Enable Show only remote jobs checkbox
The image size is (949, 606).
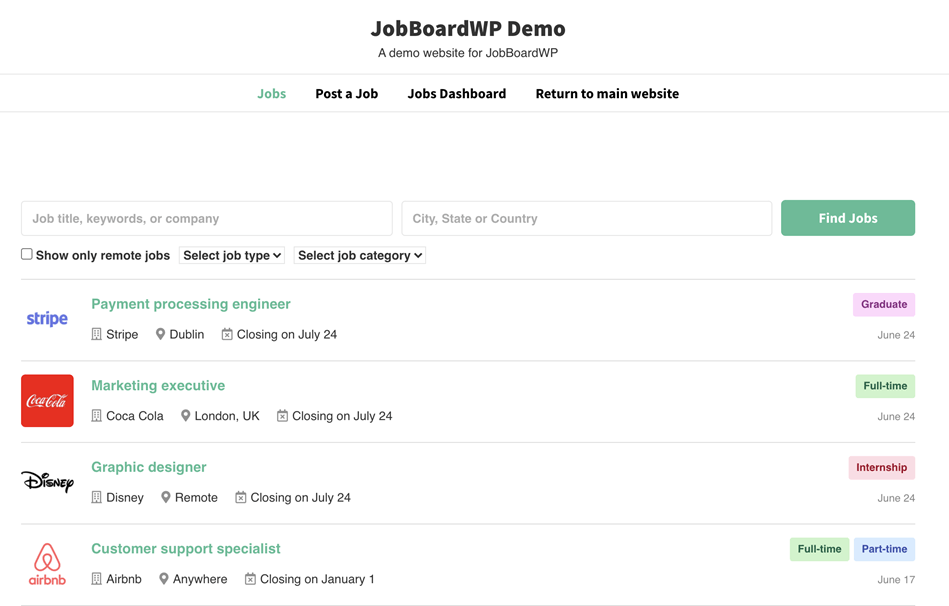(x=27, y=254)
